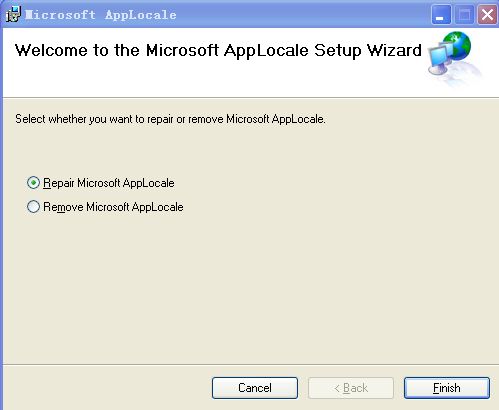Select the Repair Microsoft AppLocale radio button
Viewport: 499px width, 410px height.
coord(33,183)
